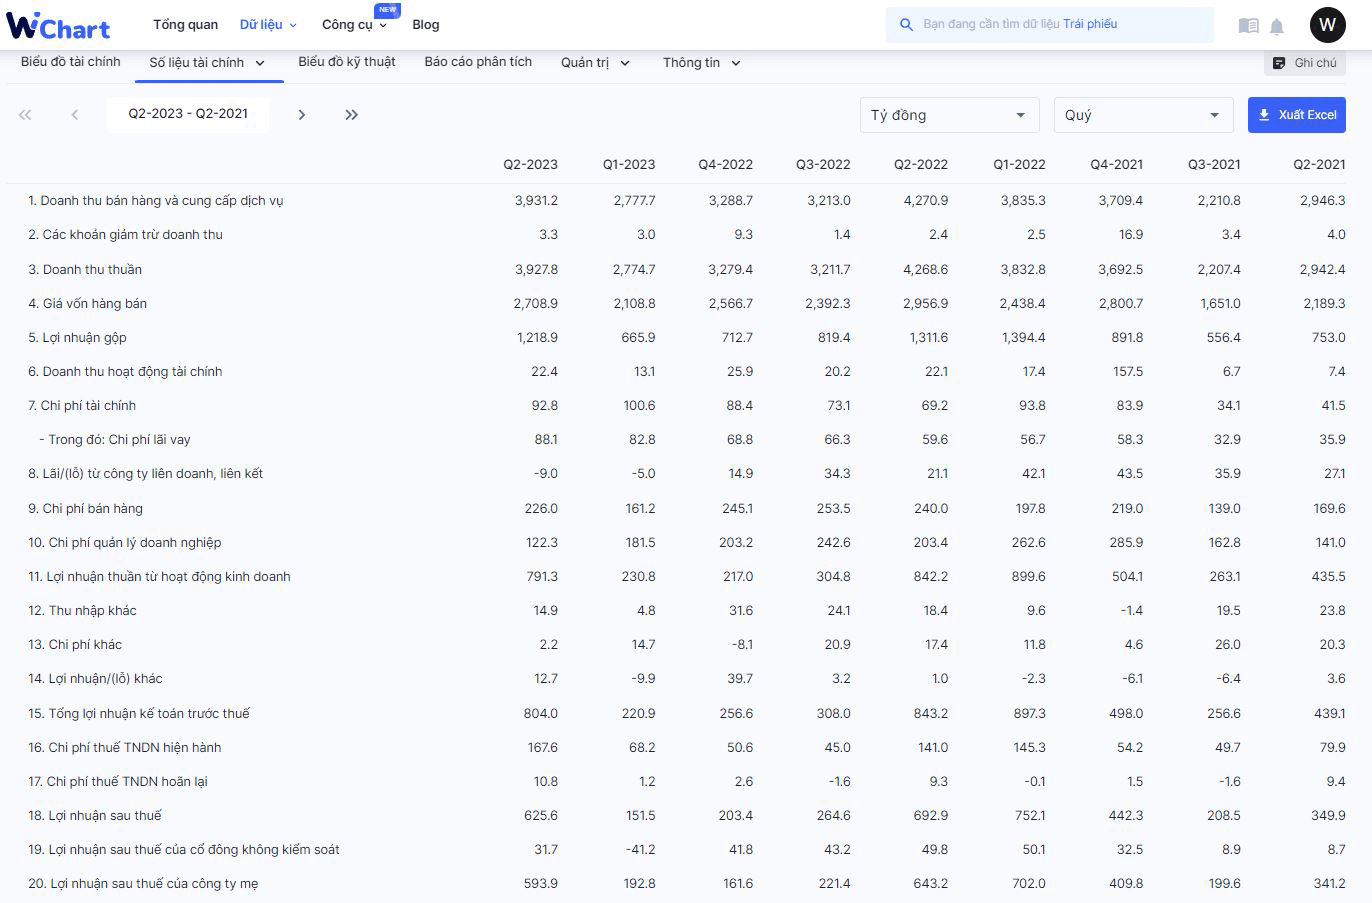Click the Q4-2021 column header
This screenshot has height=903, width=1372.
(x=1116, y=164)
